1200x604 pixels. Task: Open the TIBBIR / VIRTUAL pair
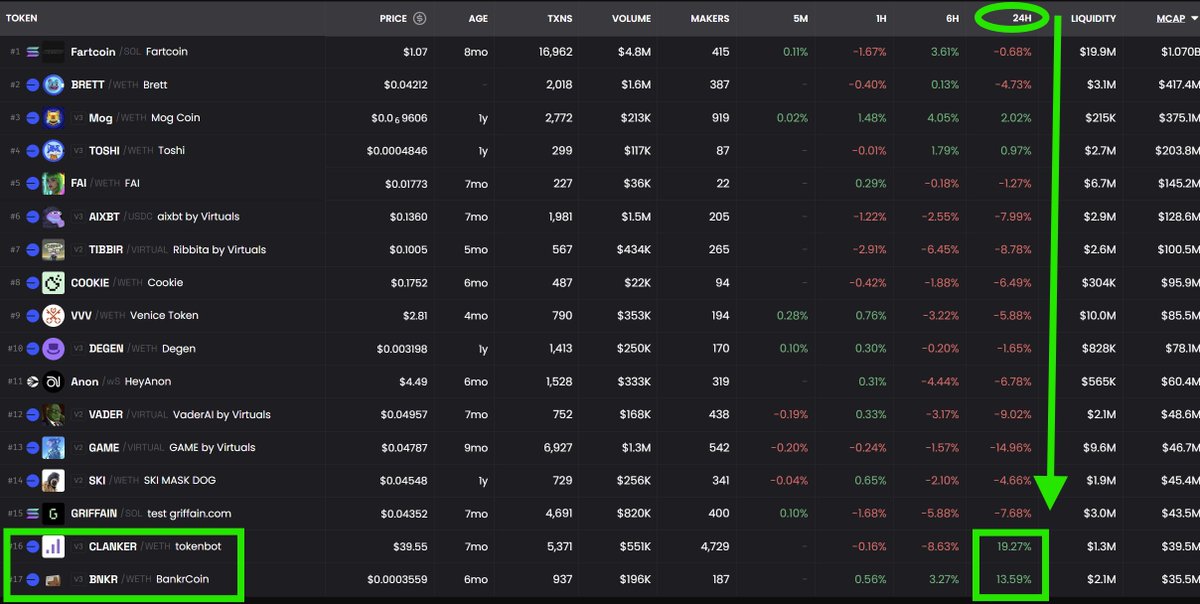tap(600, 250)
